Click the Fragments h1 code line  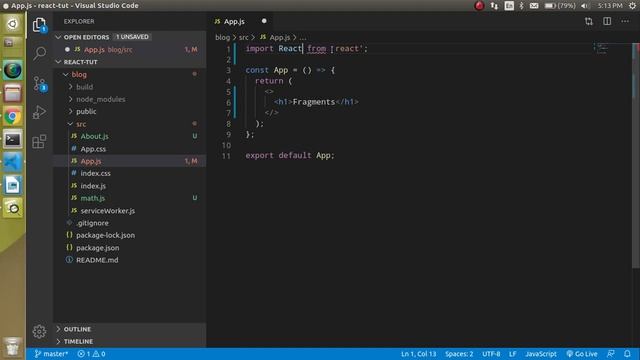point(316,102)
